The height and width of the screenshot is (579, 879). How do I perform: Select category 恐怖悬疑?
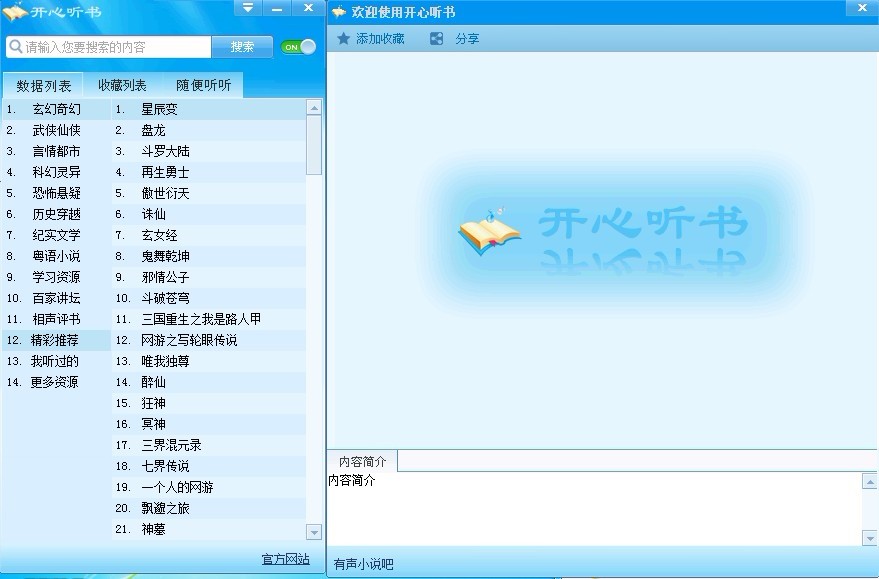[56, 193]
